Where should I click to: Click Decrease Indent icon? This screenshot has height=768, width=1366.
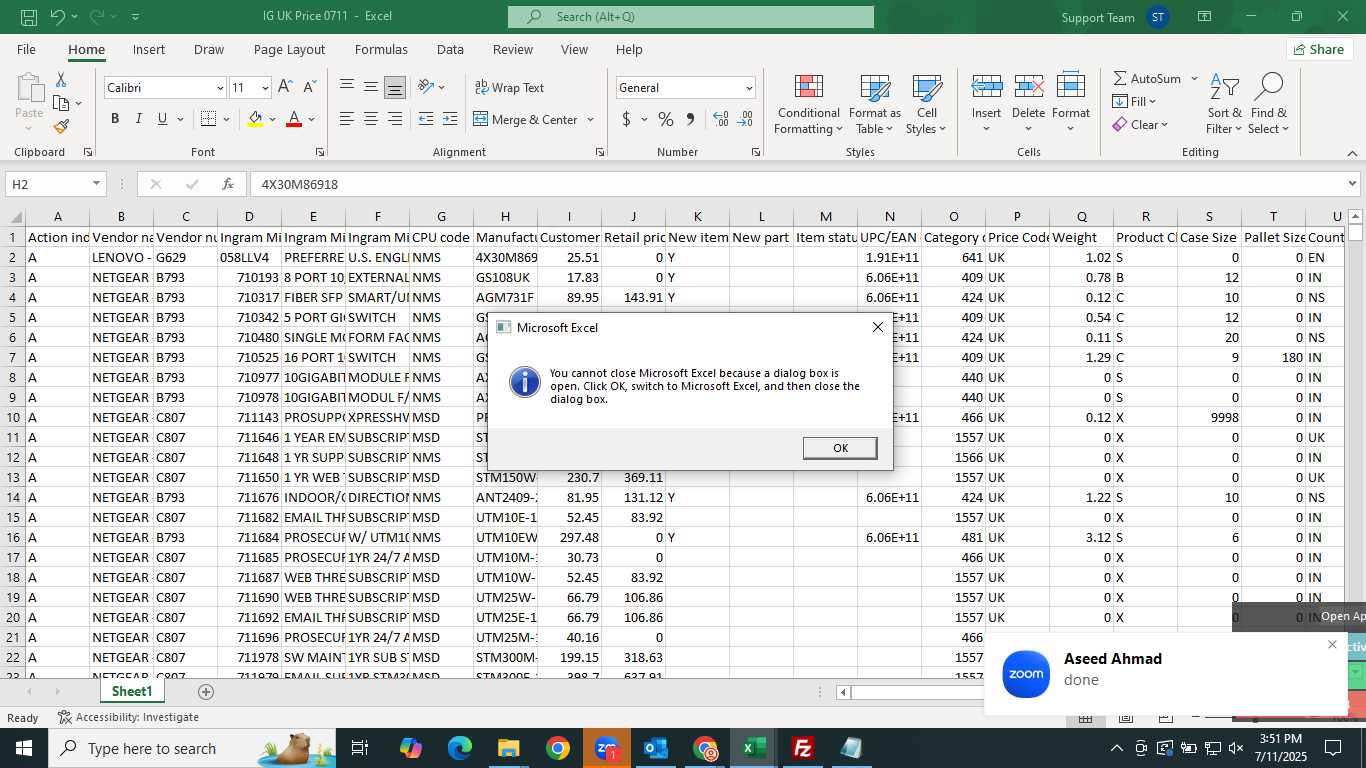pos(426,119)
